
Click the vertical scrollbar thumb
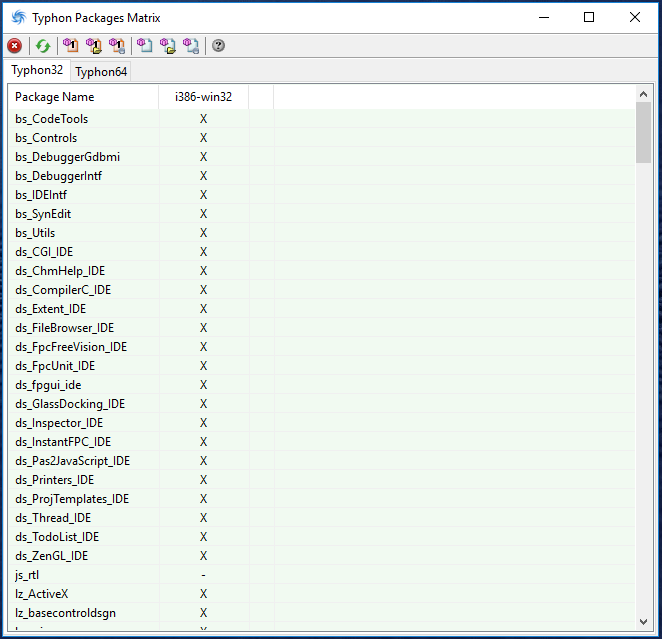point(643,132)
